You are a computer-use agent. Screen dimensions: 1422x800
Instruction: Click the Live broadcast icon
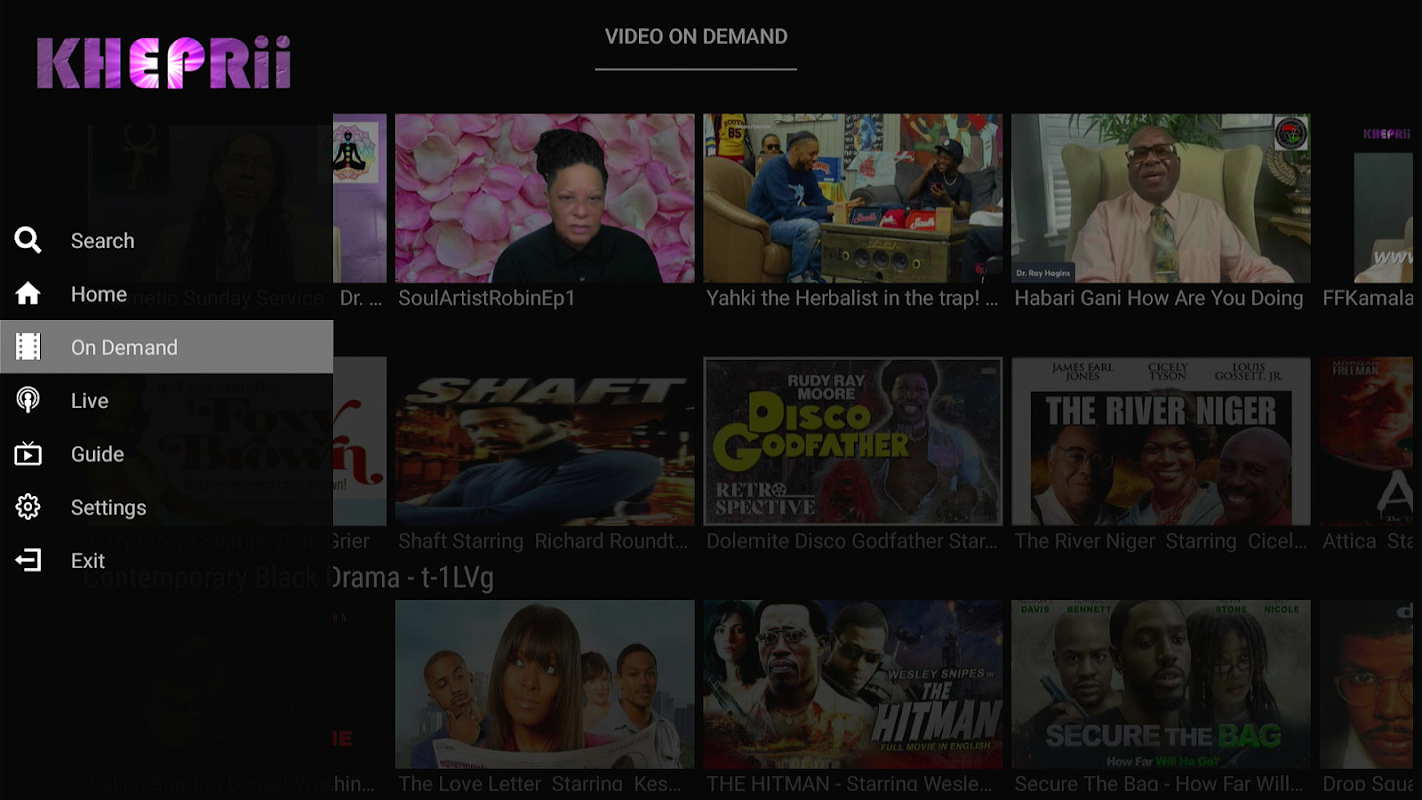coord(28,400)
